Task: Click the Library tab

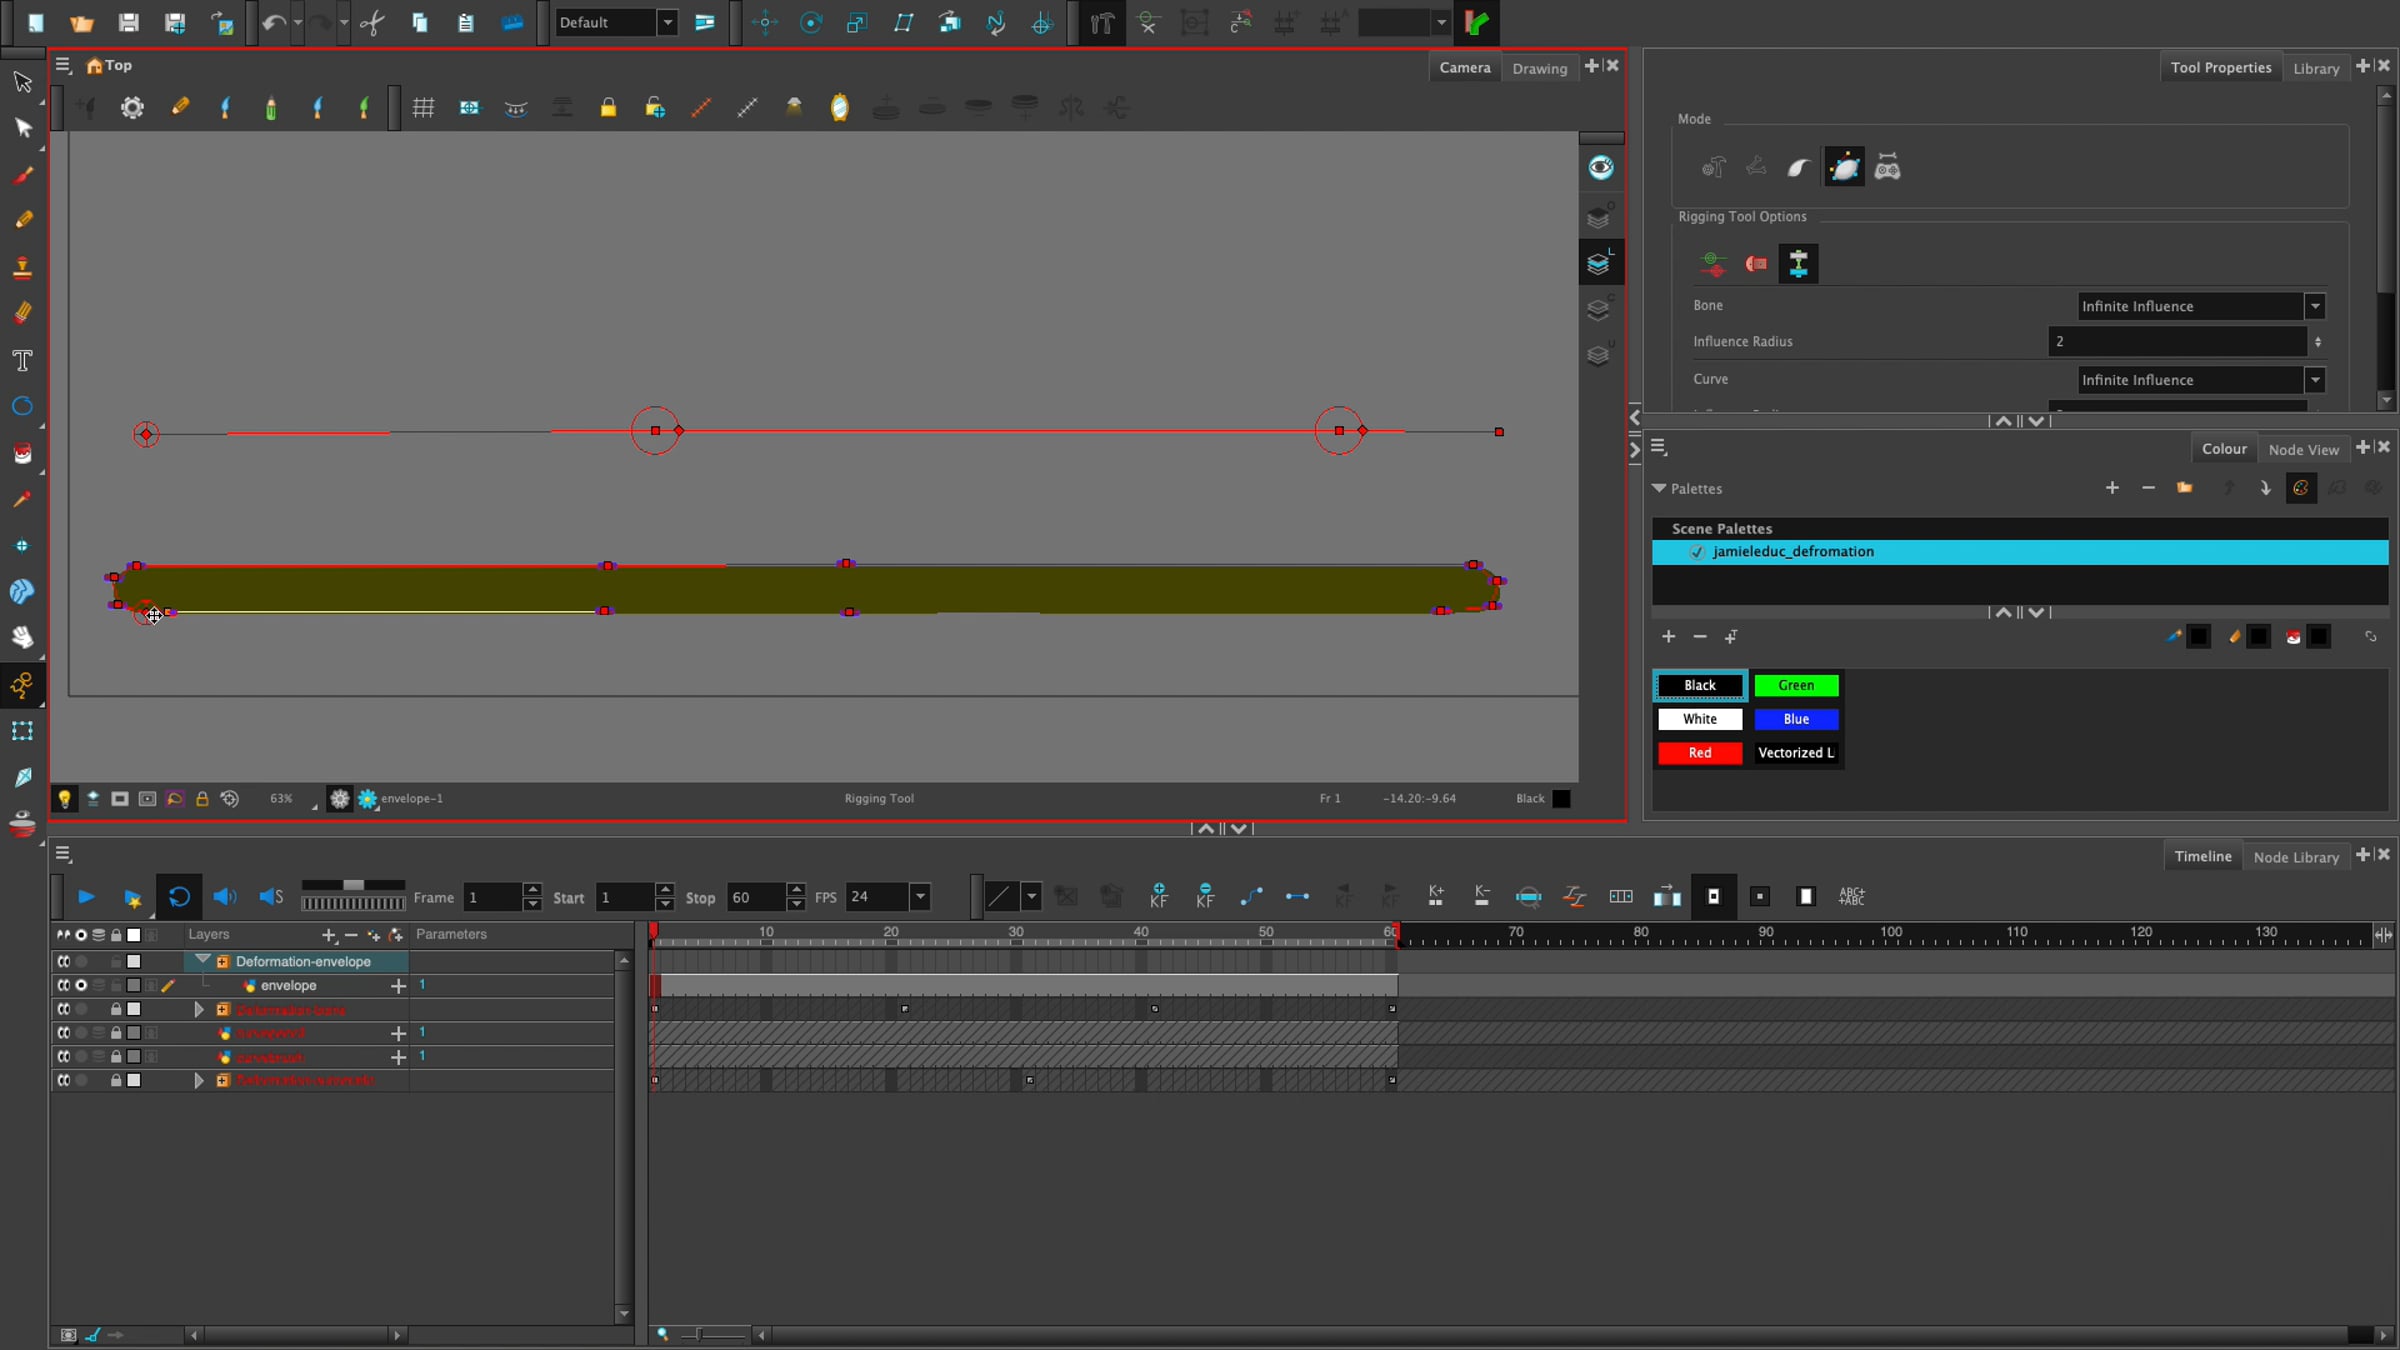Action: pyautogui.click(x=2316, y=68)
